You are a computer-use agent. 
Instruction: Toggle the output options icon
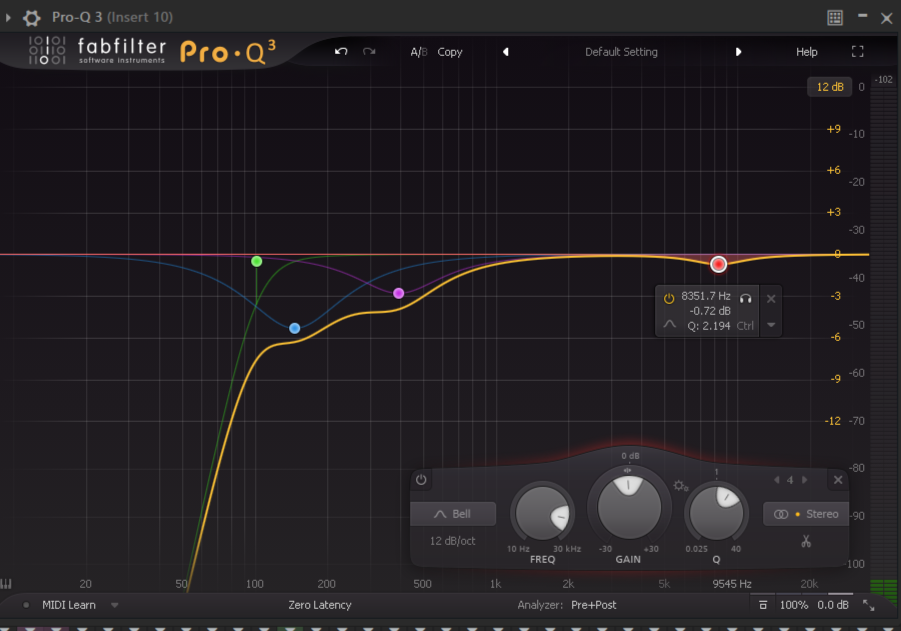[x=763, y=605]
